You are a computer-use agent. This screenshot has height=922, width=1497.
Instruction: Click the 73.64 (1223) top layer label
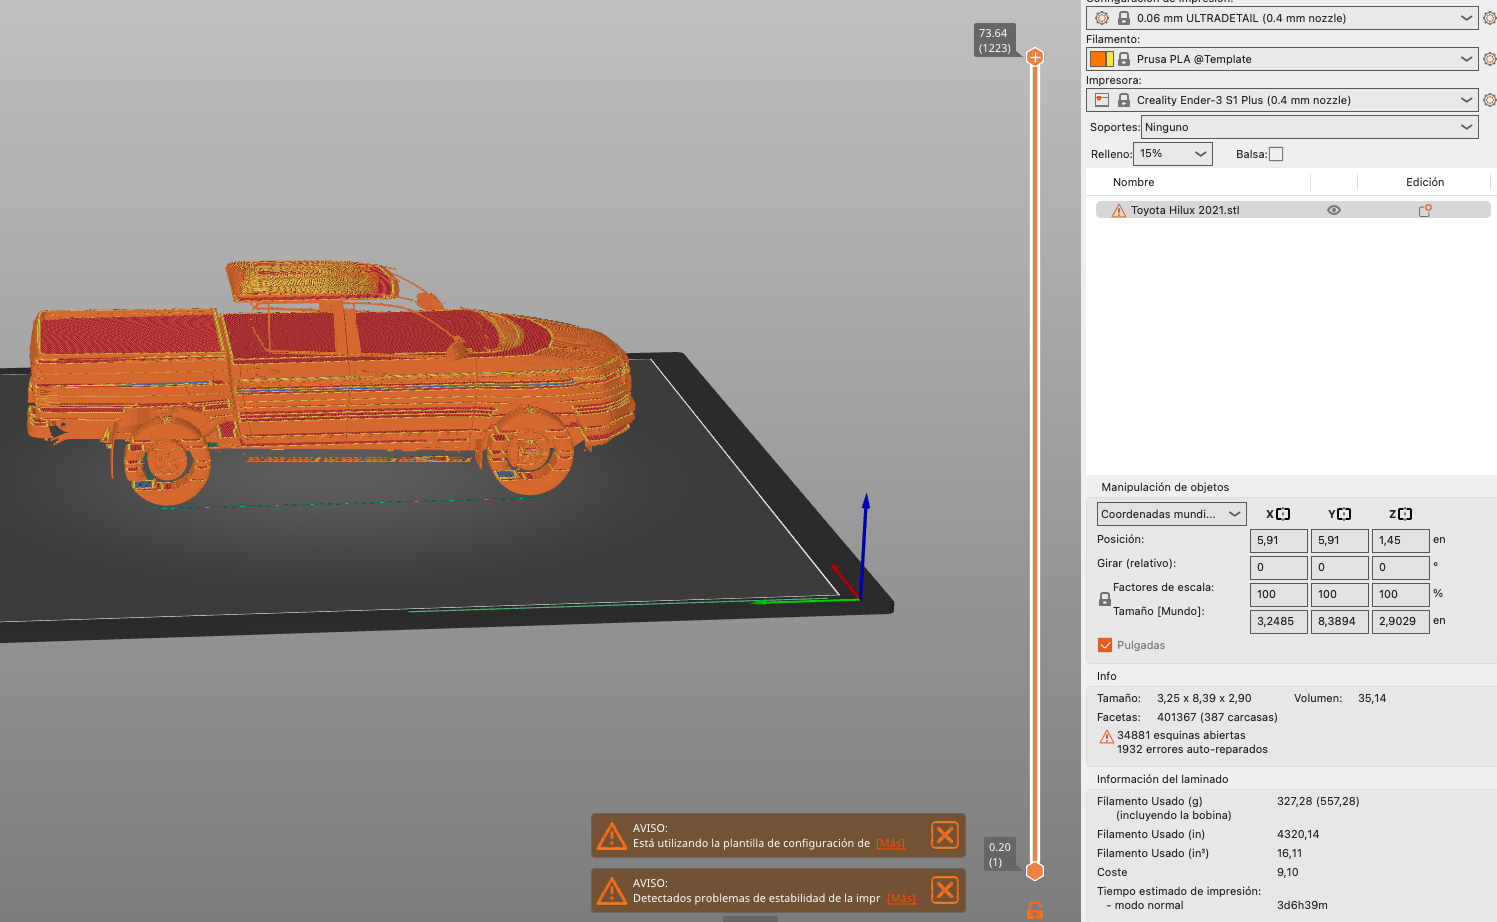995,41
